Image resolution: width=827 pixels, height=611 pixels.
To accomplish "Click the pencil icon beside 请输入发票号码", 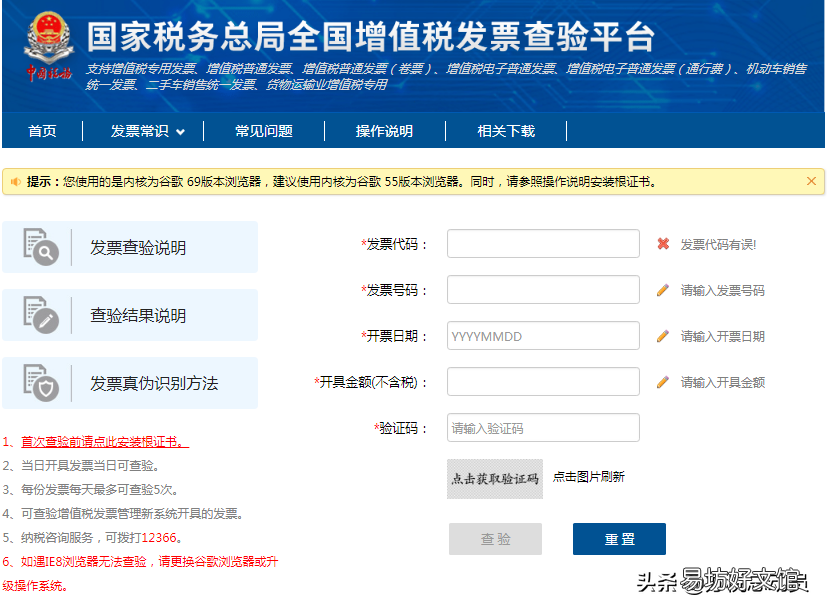I will 663,290.
